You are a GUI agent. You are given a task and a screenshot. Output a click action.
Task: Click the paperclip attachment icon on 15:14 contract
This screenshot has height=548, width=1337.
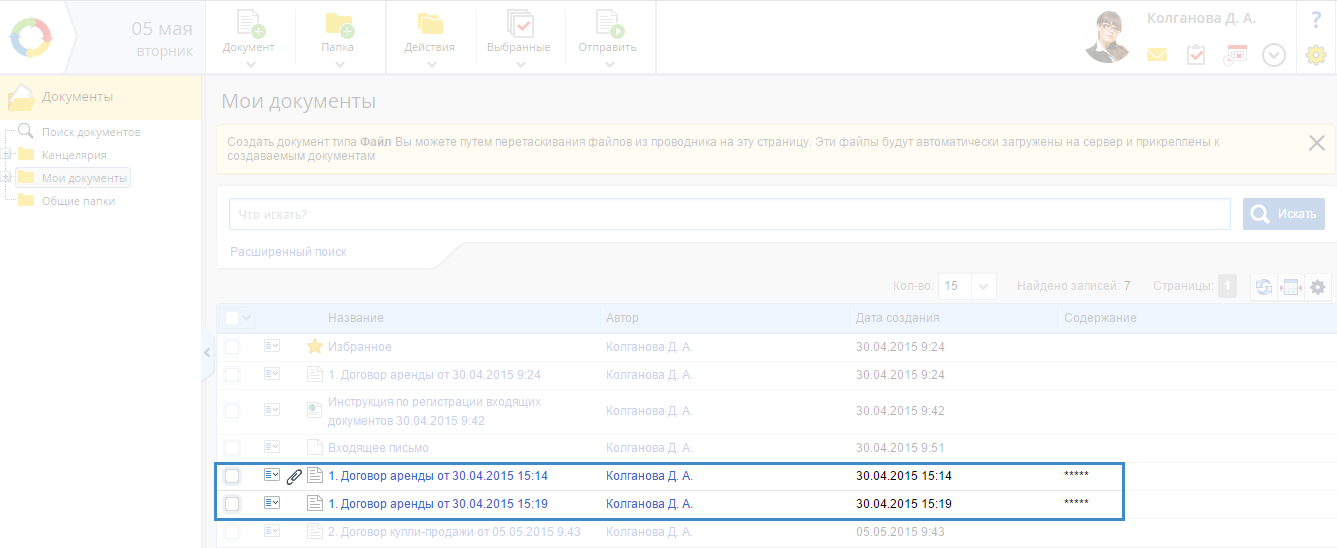[294, 476]
